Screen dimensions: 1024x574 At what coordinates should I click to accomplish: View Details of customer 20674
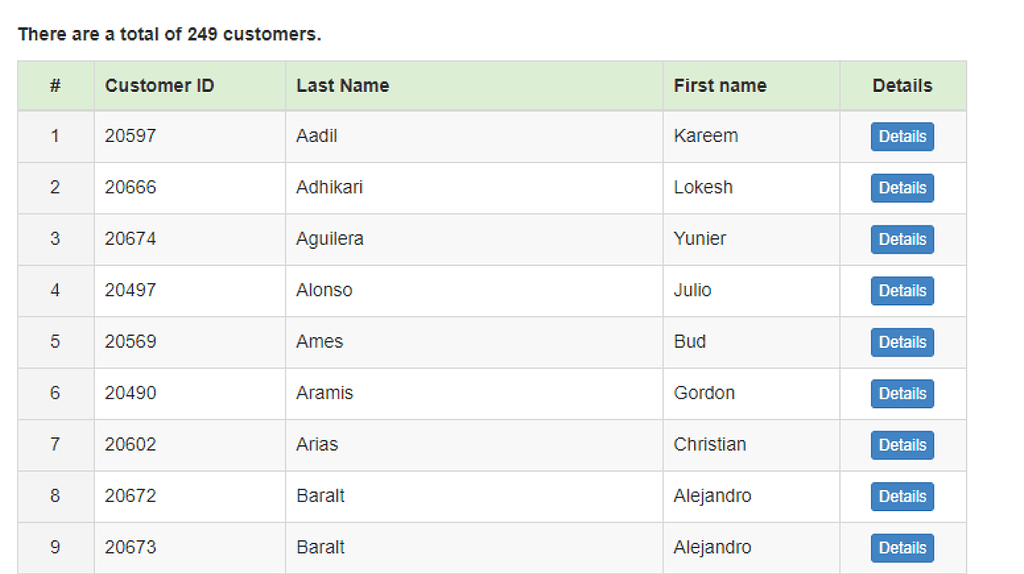902,239
